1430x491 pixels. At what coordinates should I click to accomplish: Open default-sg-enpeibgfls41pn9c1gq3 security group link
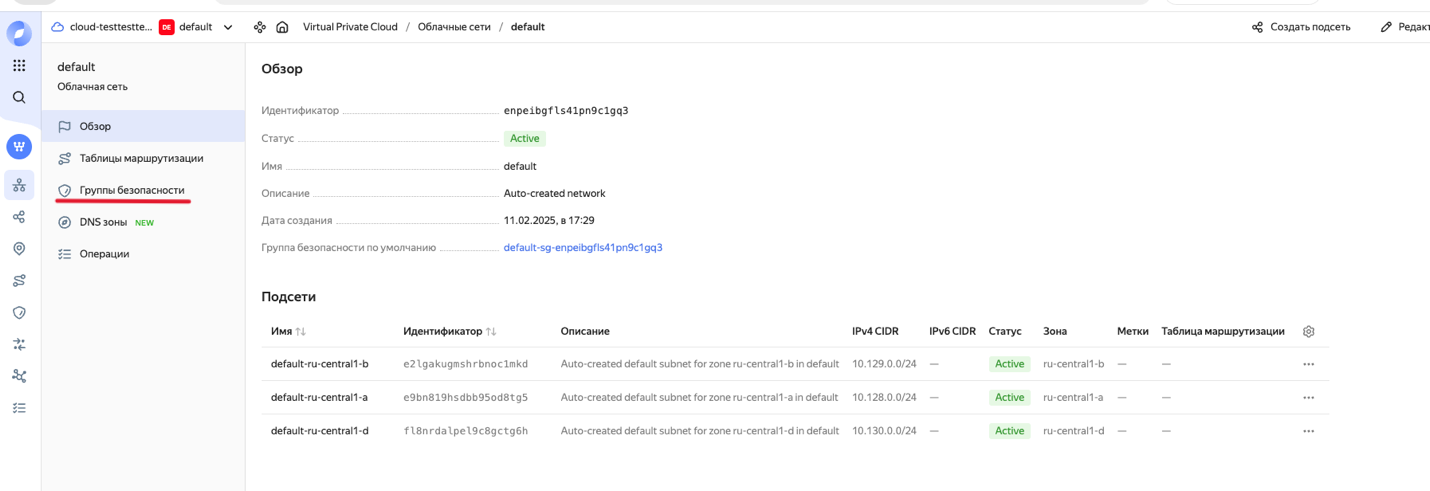click(x=583, y=247)
